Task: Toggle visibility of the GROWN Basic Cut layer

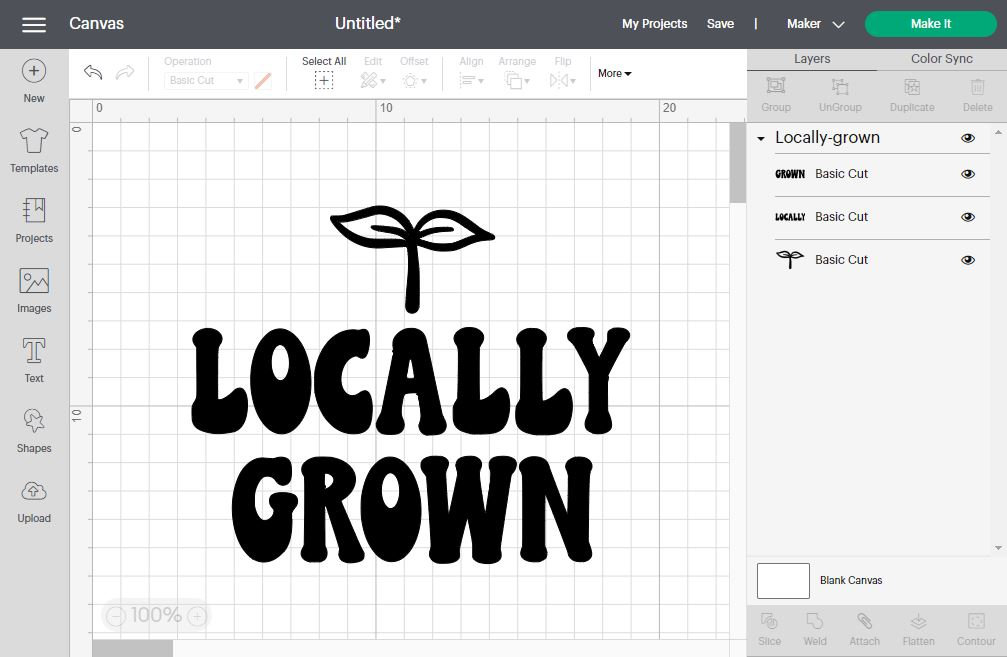Action: [x=967, y=173]
